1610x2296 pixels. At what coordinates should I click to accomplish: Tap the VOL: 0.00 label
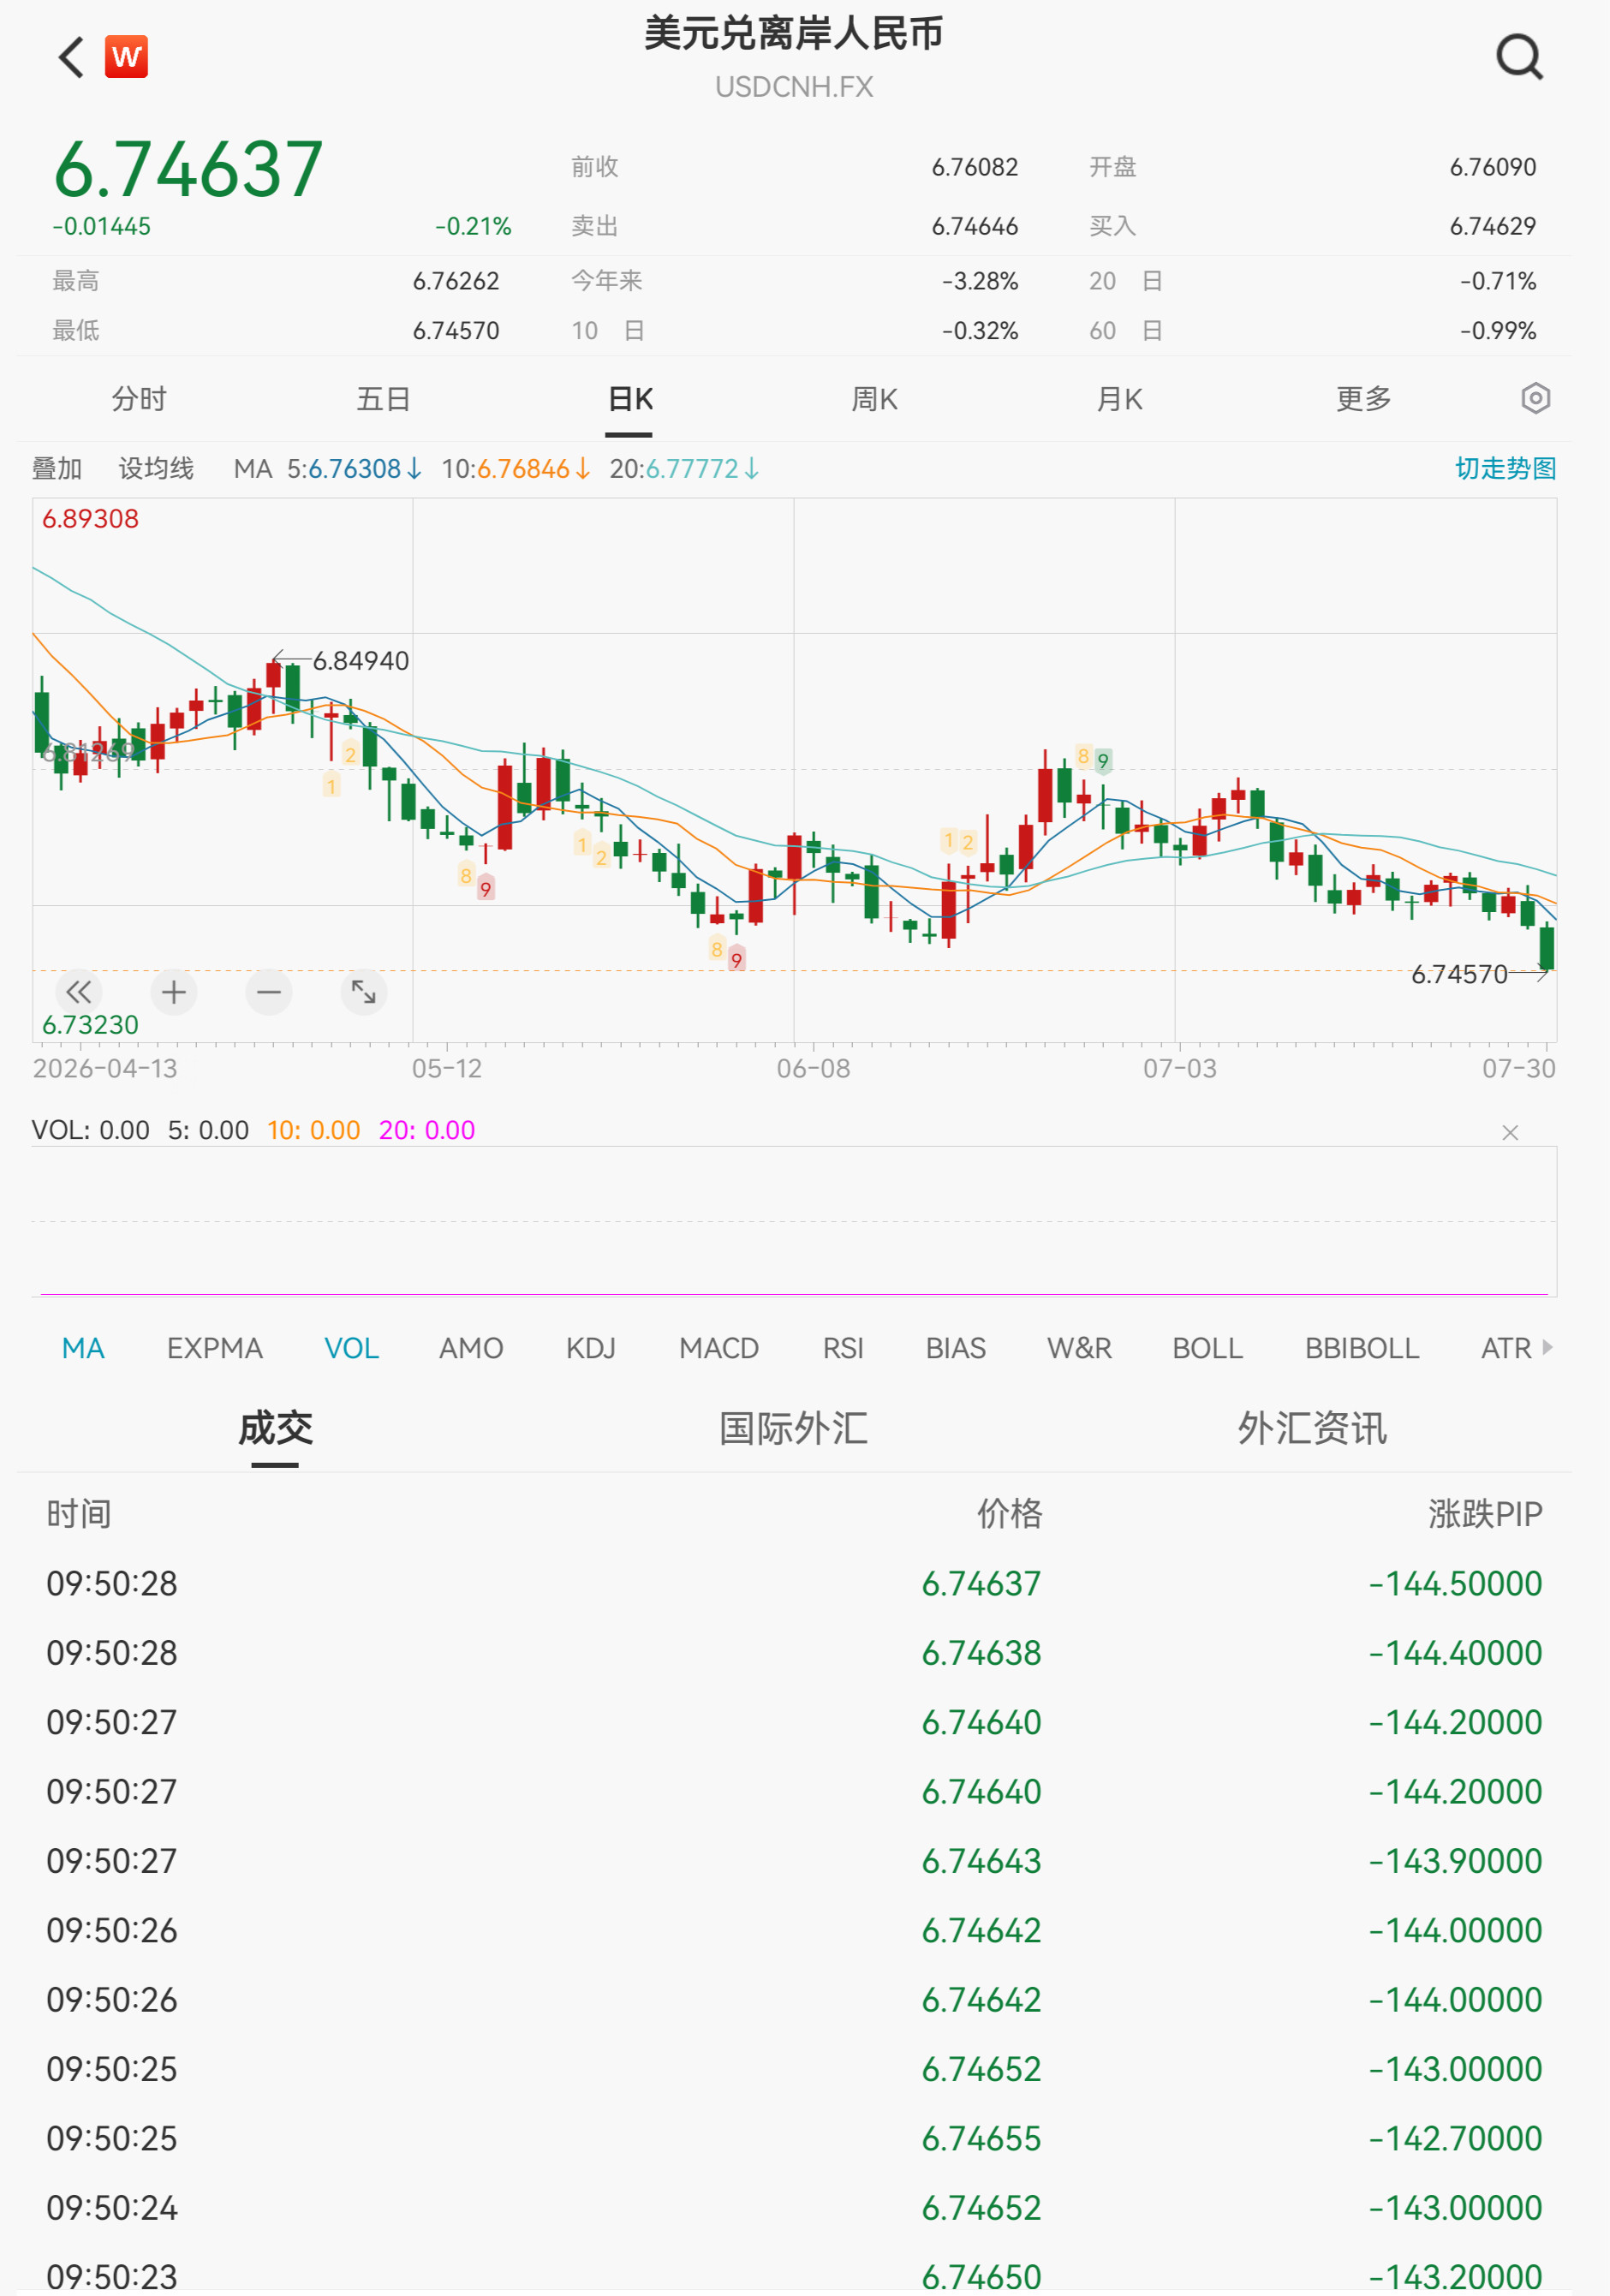click(x=91, y=1130)
